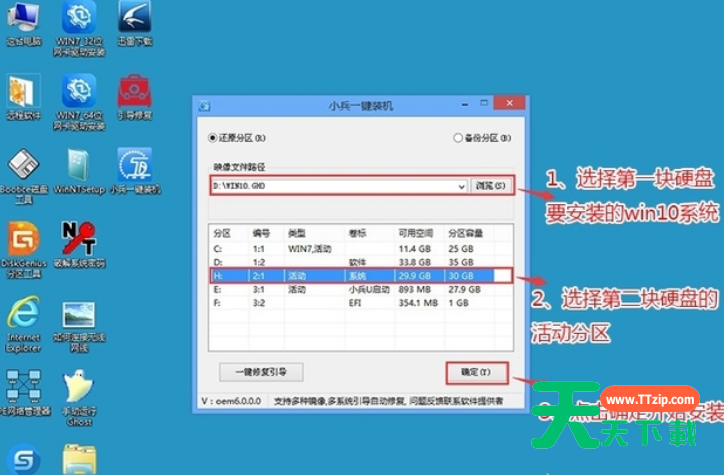Open 迅雷下载 desktop shortcut
Image resolution: width=724 pixels, height=475 pixels.
click(134, 24)
